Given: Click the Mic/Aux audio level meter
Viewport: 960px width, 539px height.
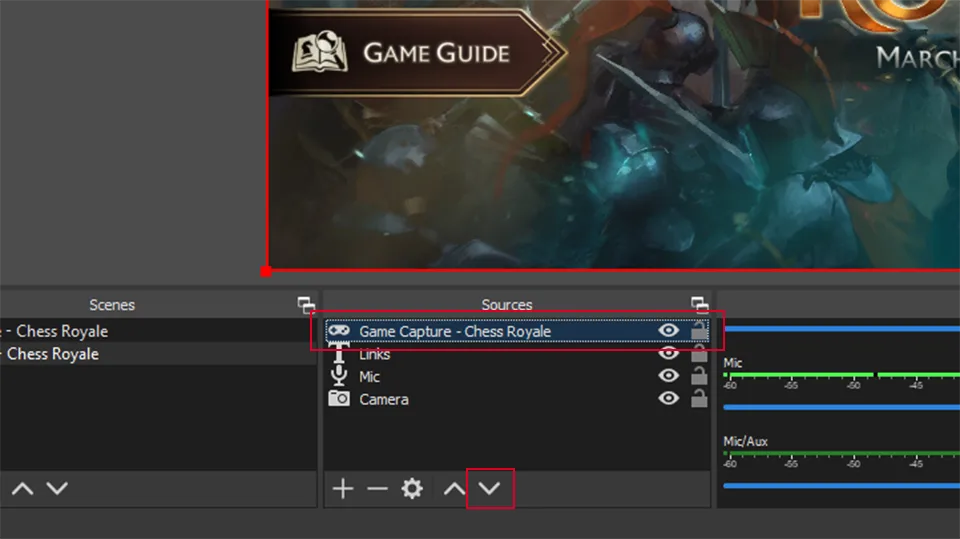Looking at the screenshot, I should [841, 453].
